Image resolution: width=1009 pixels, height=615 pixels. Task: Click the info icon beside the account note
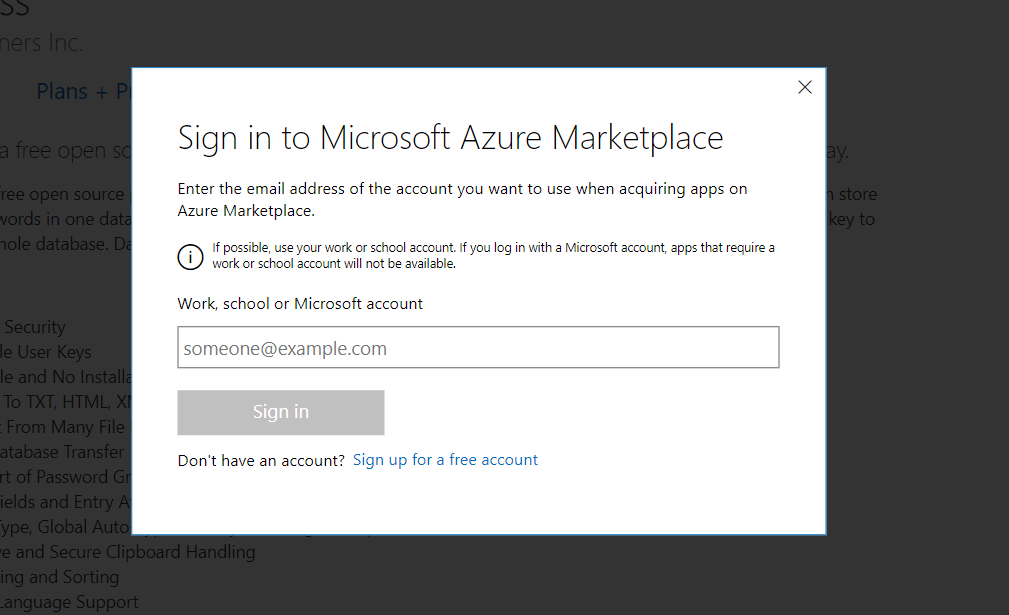coord(190,257)
